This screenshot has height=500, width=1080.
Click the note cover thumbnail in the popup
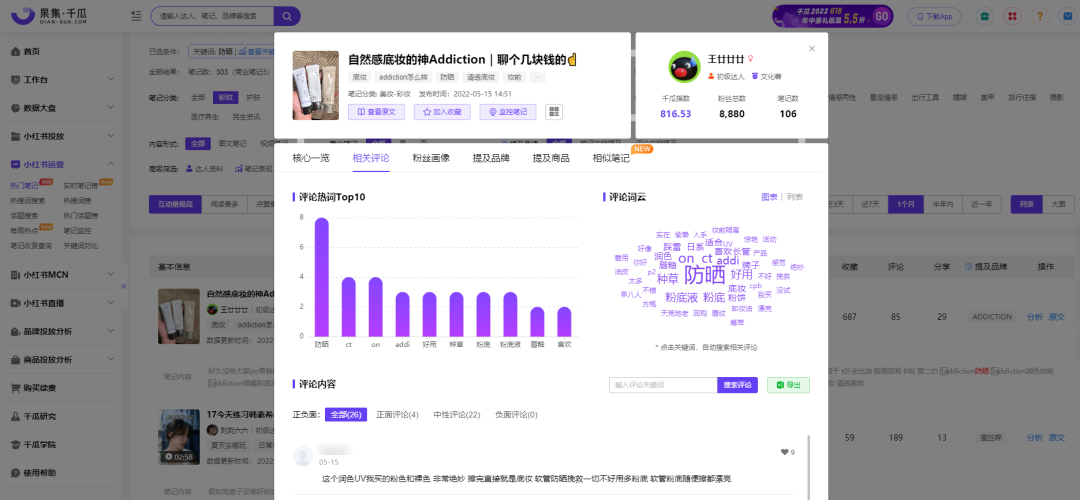pyautogui.click(x=315, y=85)
